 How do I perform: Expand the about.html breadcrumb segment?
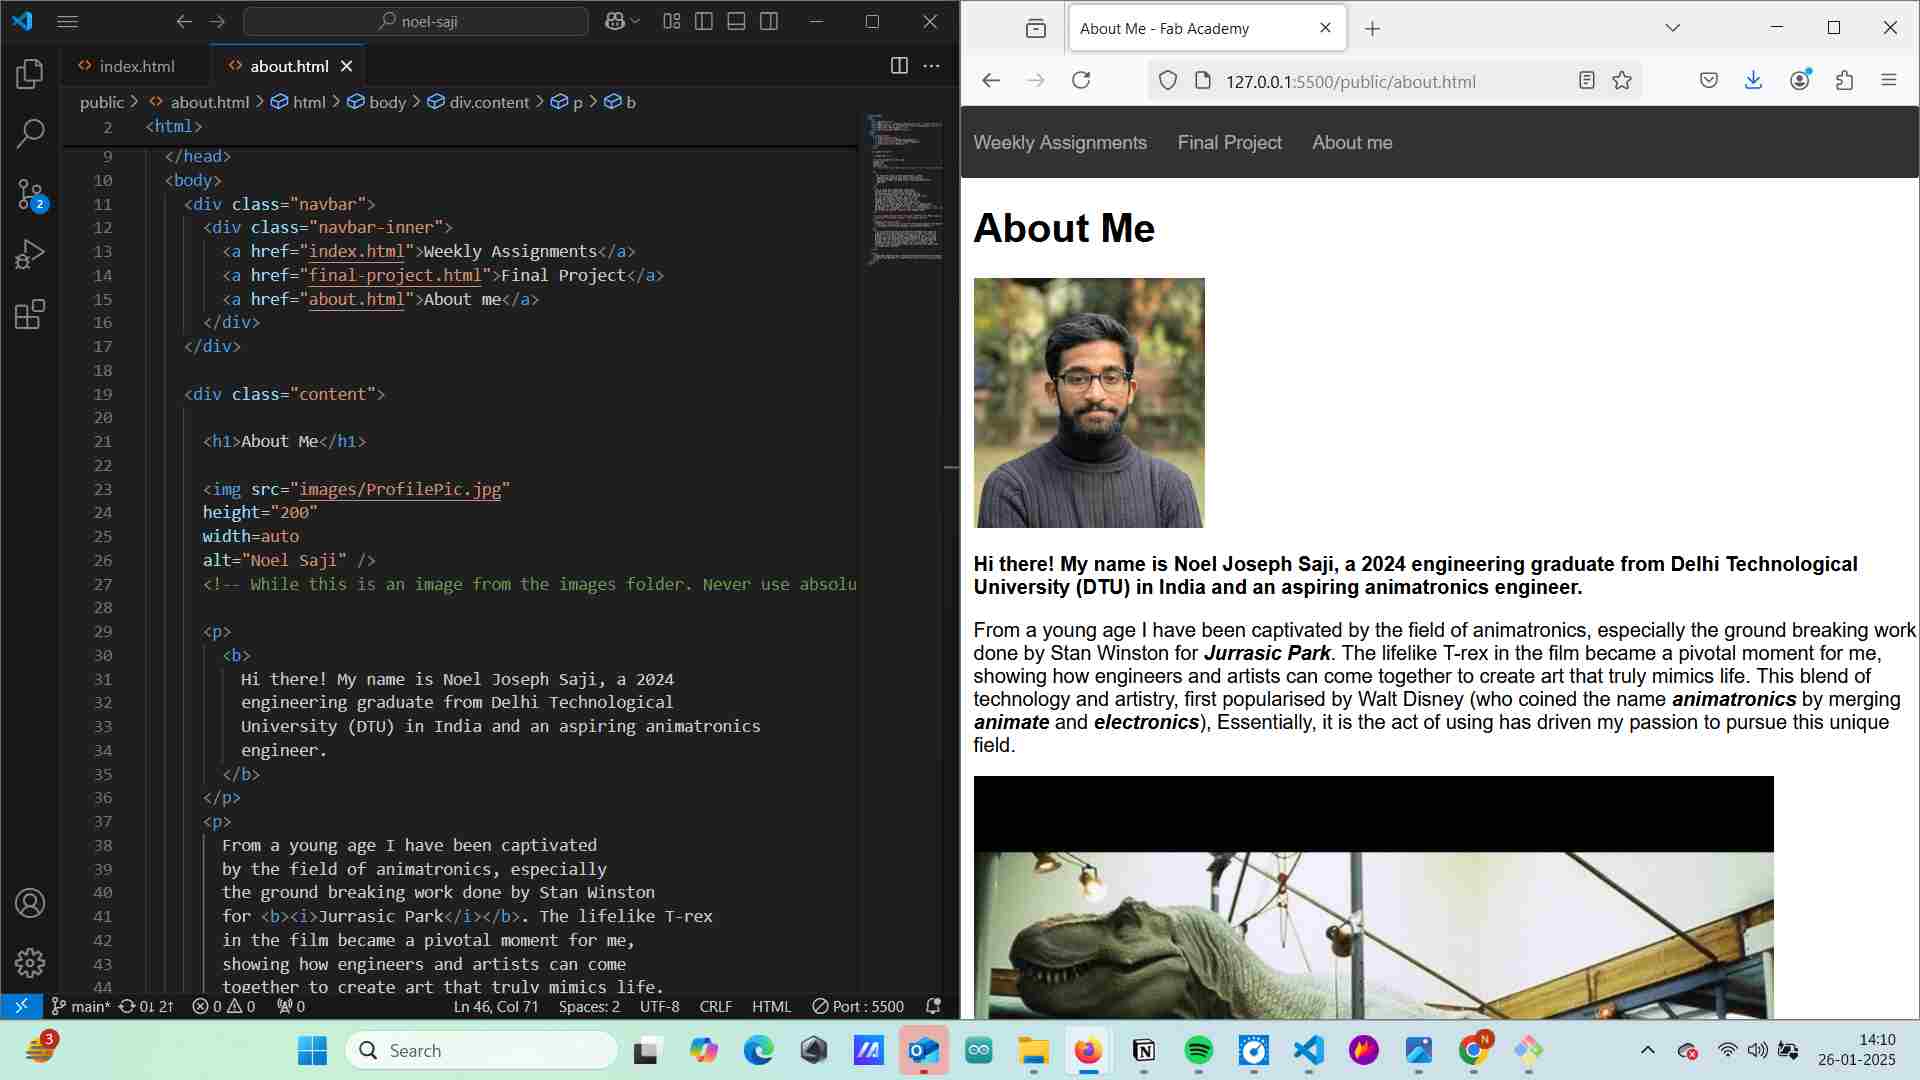199,102
